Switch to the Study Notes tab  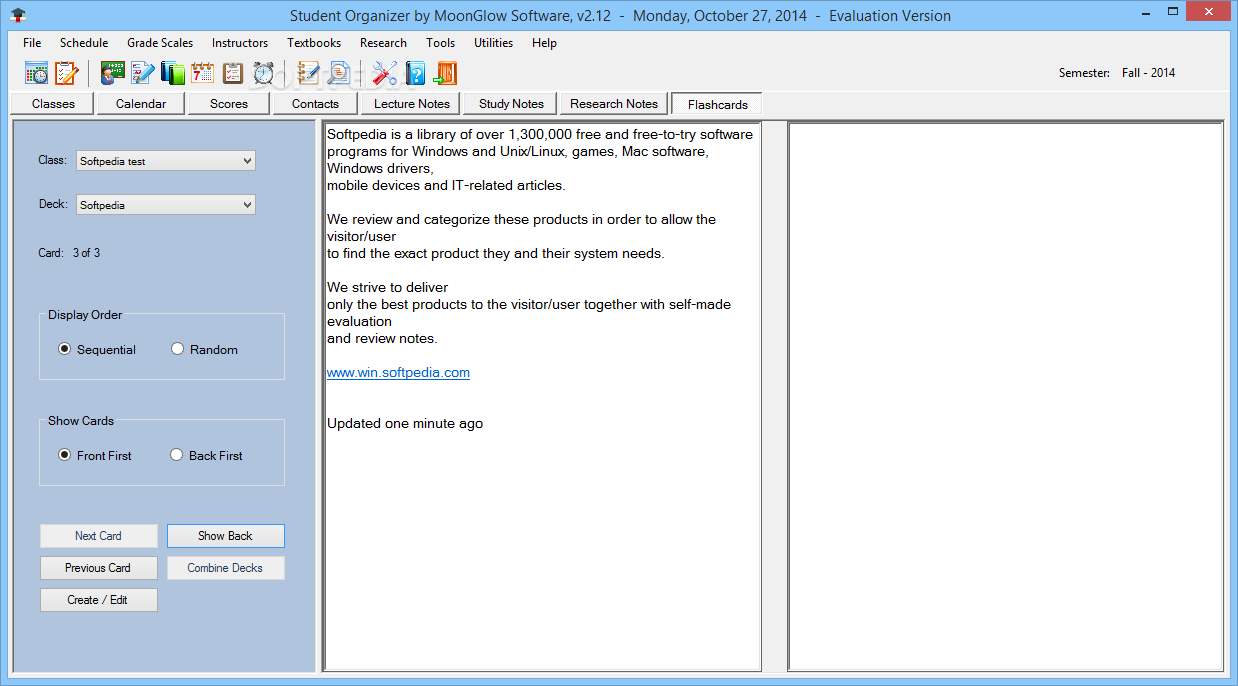[x=511, y=103]
